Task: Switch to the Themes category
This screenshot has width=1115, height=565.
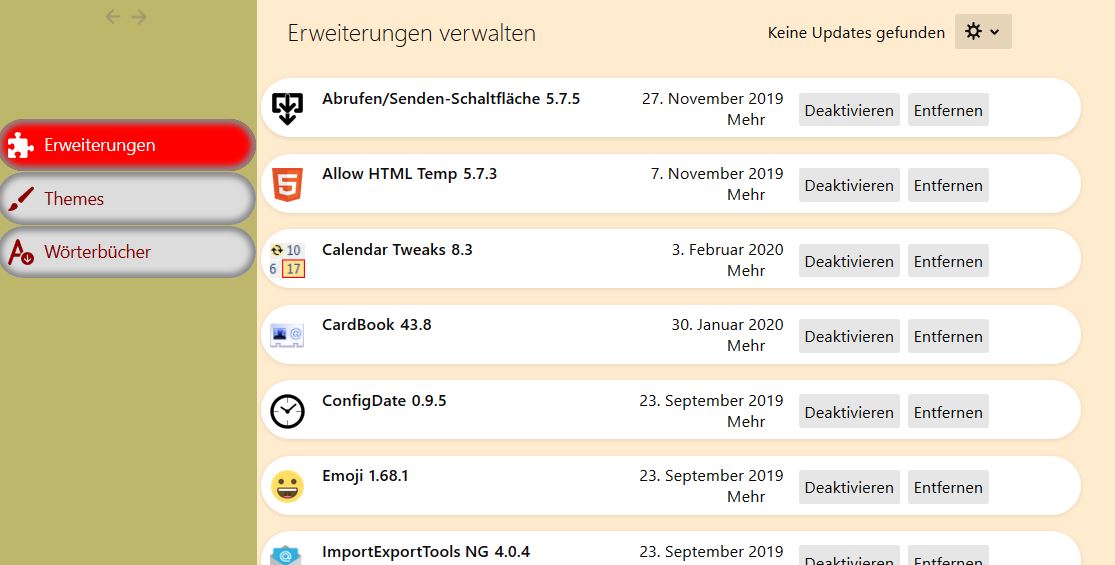Action: click(x=127, y=199)
